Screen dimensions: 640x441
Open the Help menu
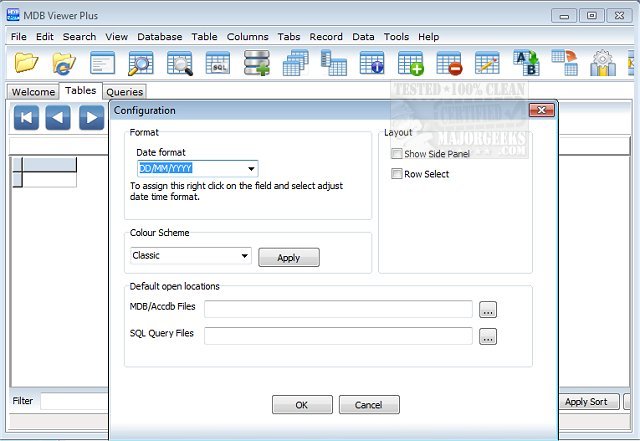(x=428, y=37)
